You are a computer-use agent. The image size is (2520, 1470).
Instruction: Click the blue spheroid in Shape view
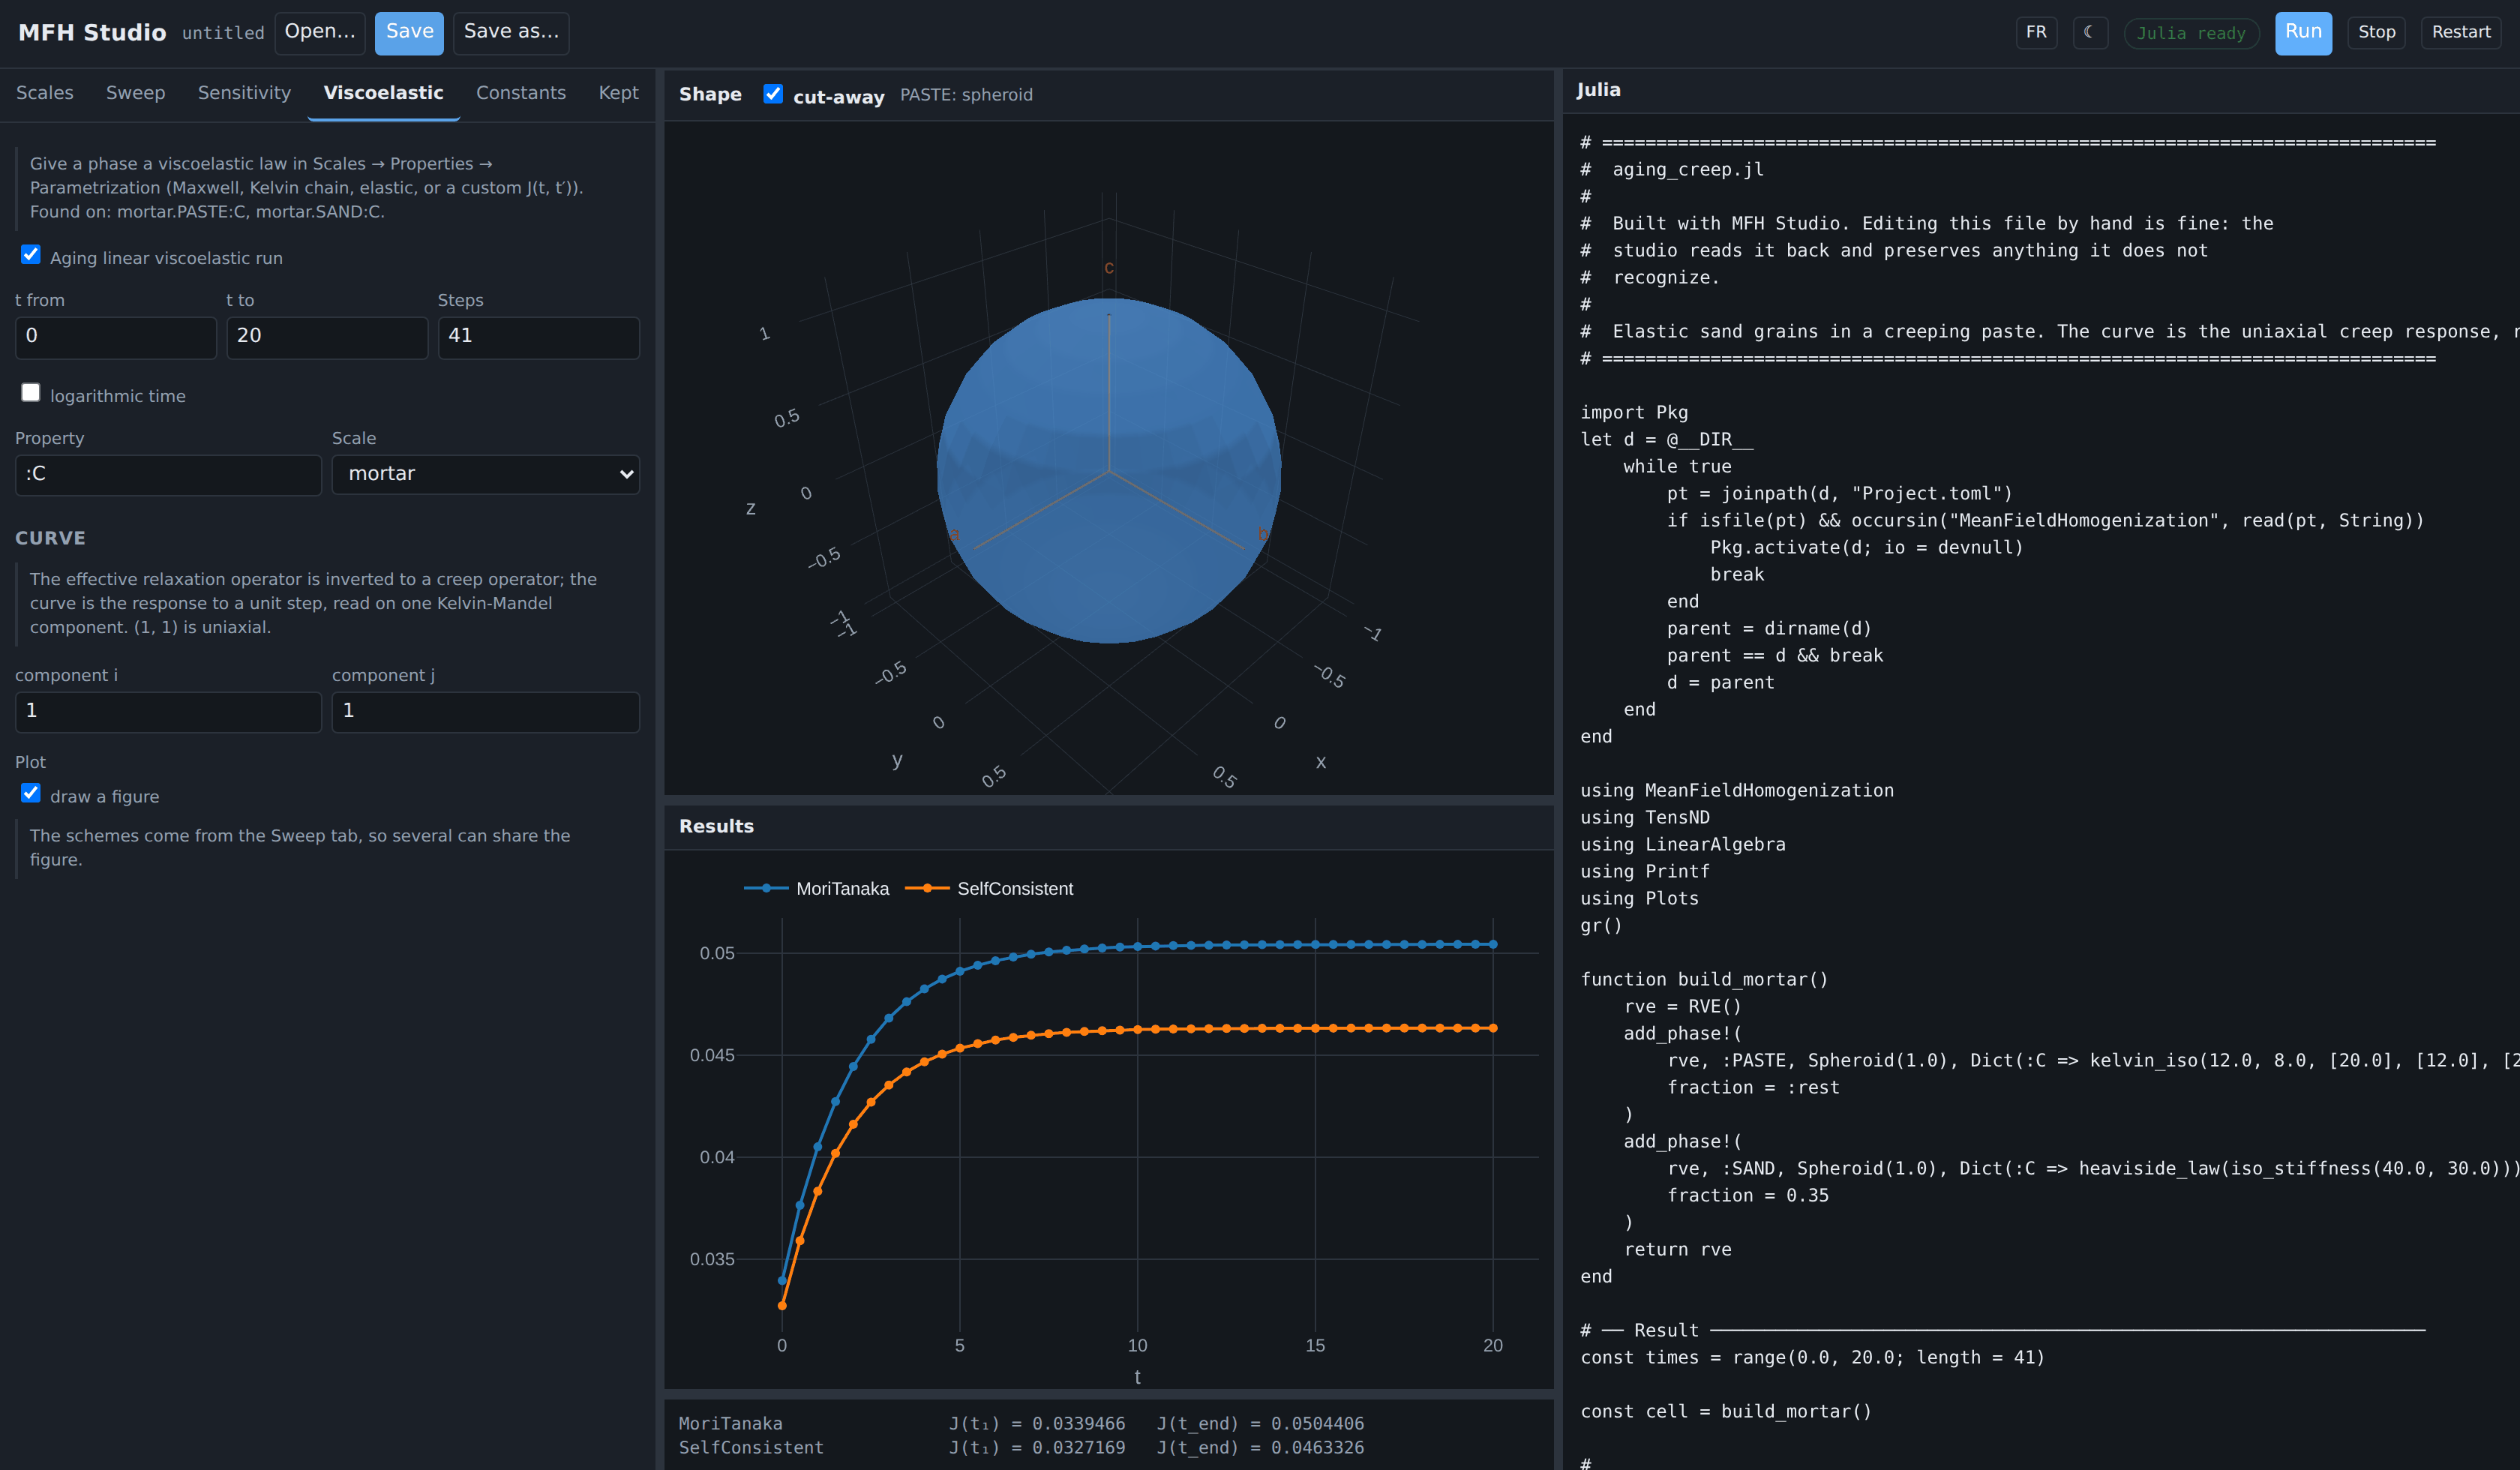(x=1108, y=470)
